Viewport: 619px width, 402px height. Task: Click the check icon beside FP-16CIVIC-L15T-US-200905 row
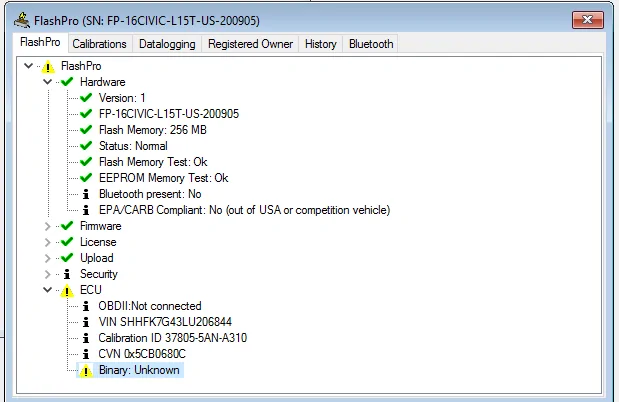coord(86,114)
